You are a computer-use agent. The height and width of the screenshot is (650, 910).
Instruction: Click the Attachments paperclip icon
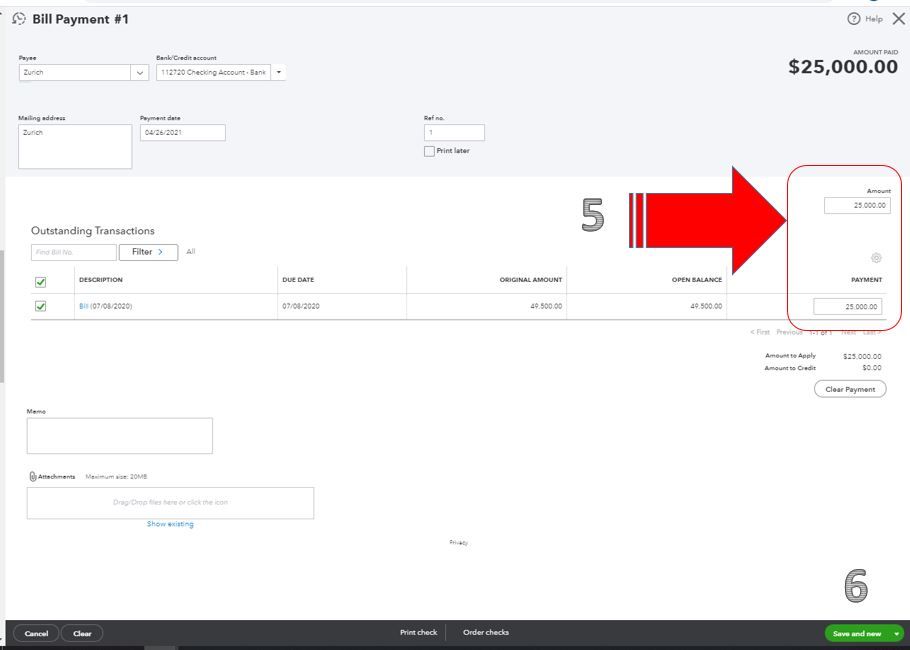click(x=32, y=476)
